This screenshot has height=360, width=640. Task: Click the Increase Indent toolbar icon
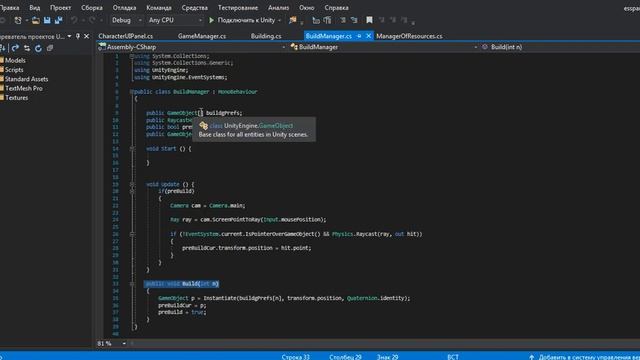pyautogui.click(x=354, y=20)
